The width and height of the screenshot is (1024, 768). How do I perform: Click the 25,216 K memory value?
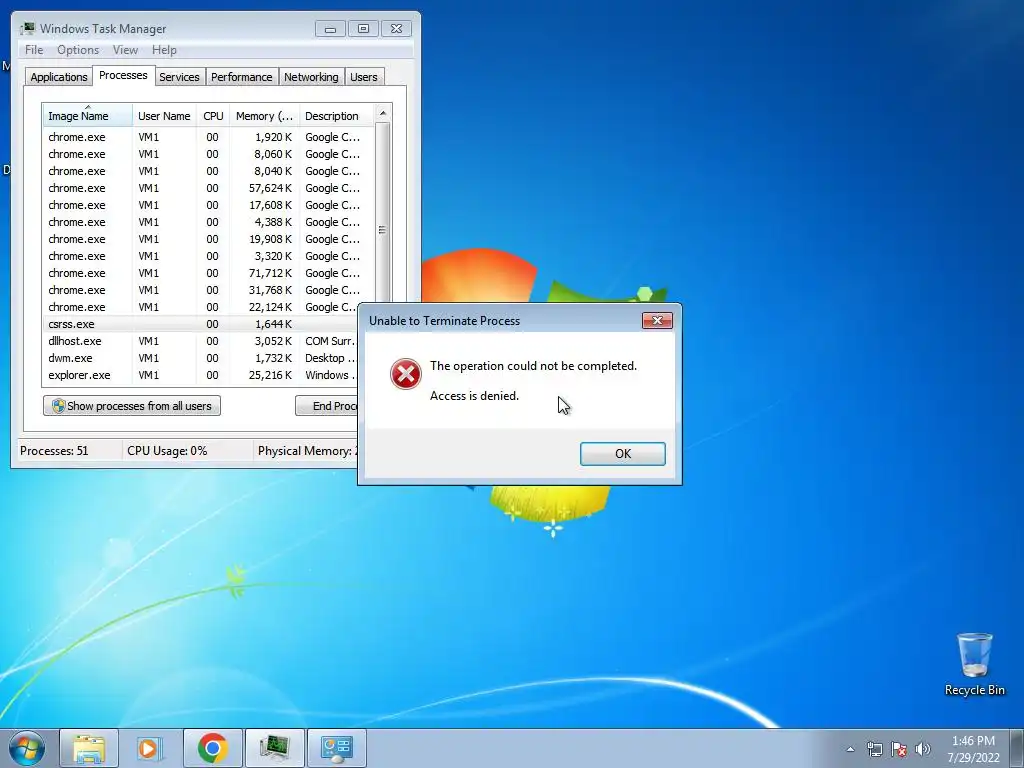coord(270,375)
